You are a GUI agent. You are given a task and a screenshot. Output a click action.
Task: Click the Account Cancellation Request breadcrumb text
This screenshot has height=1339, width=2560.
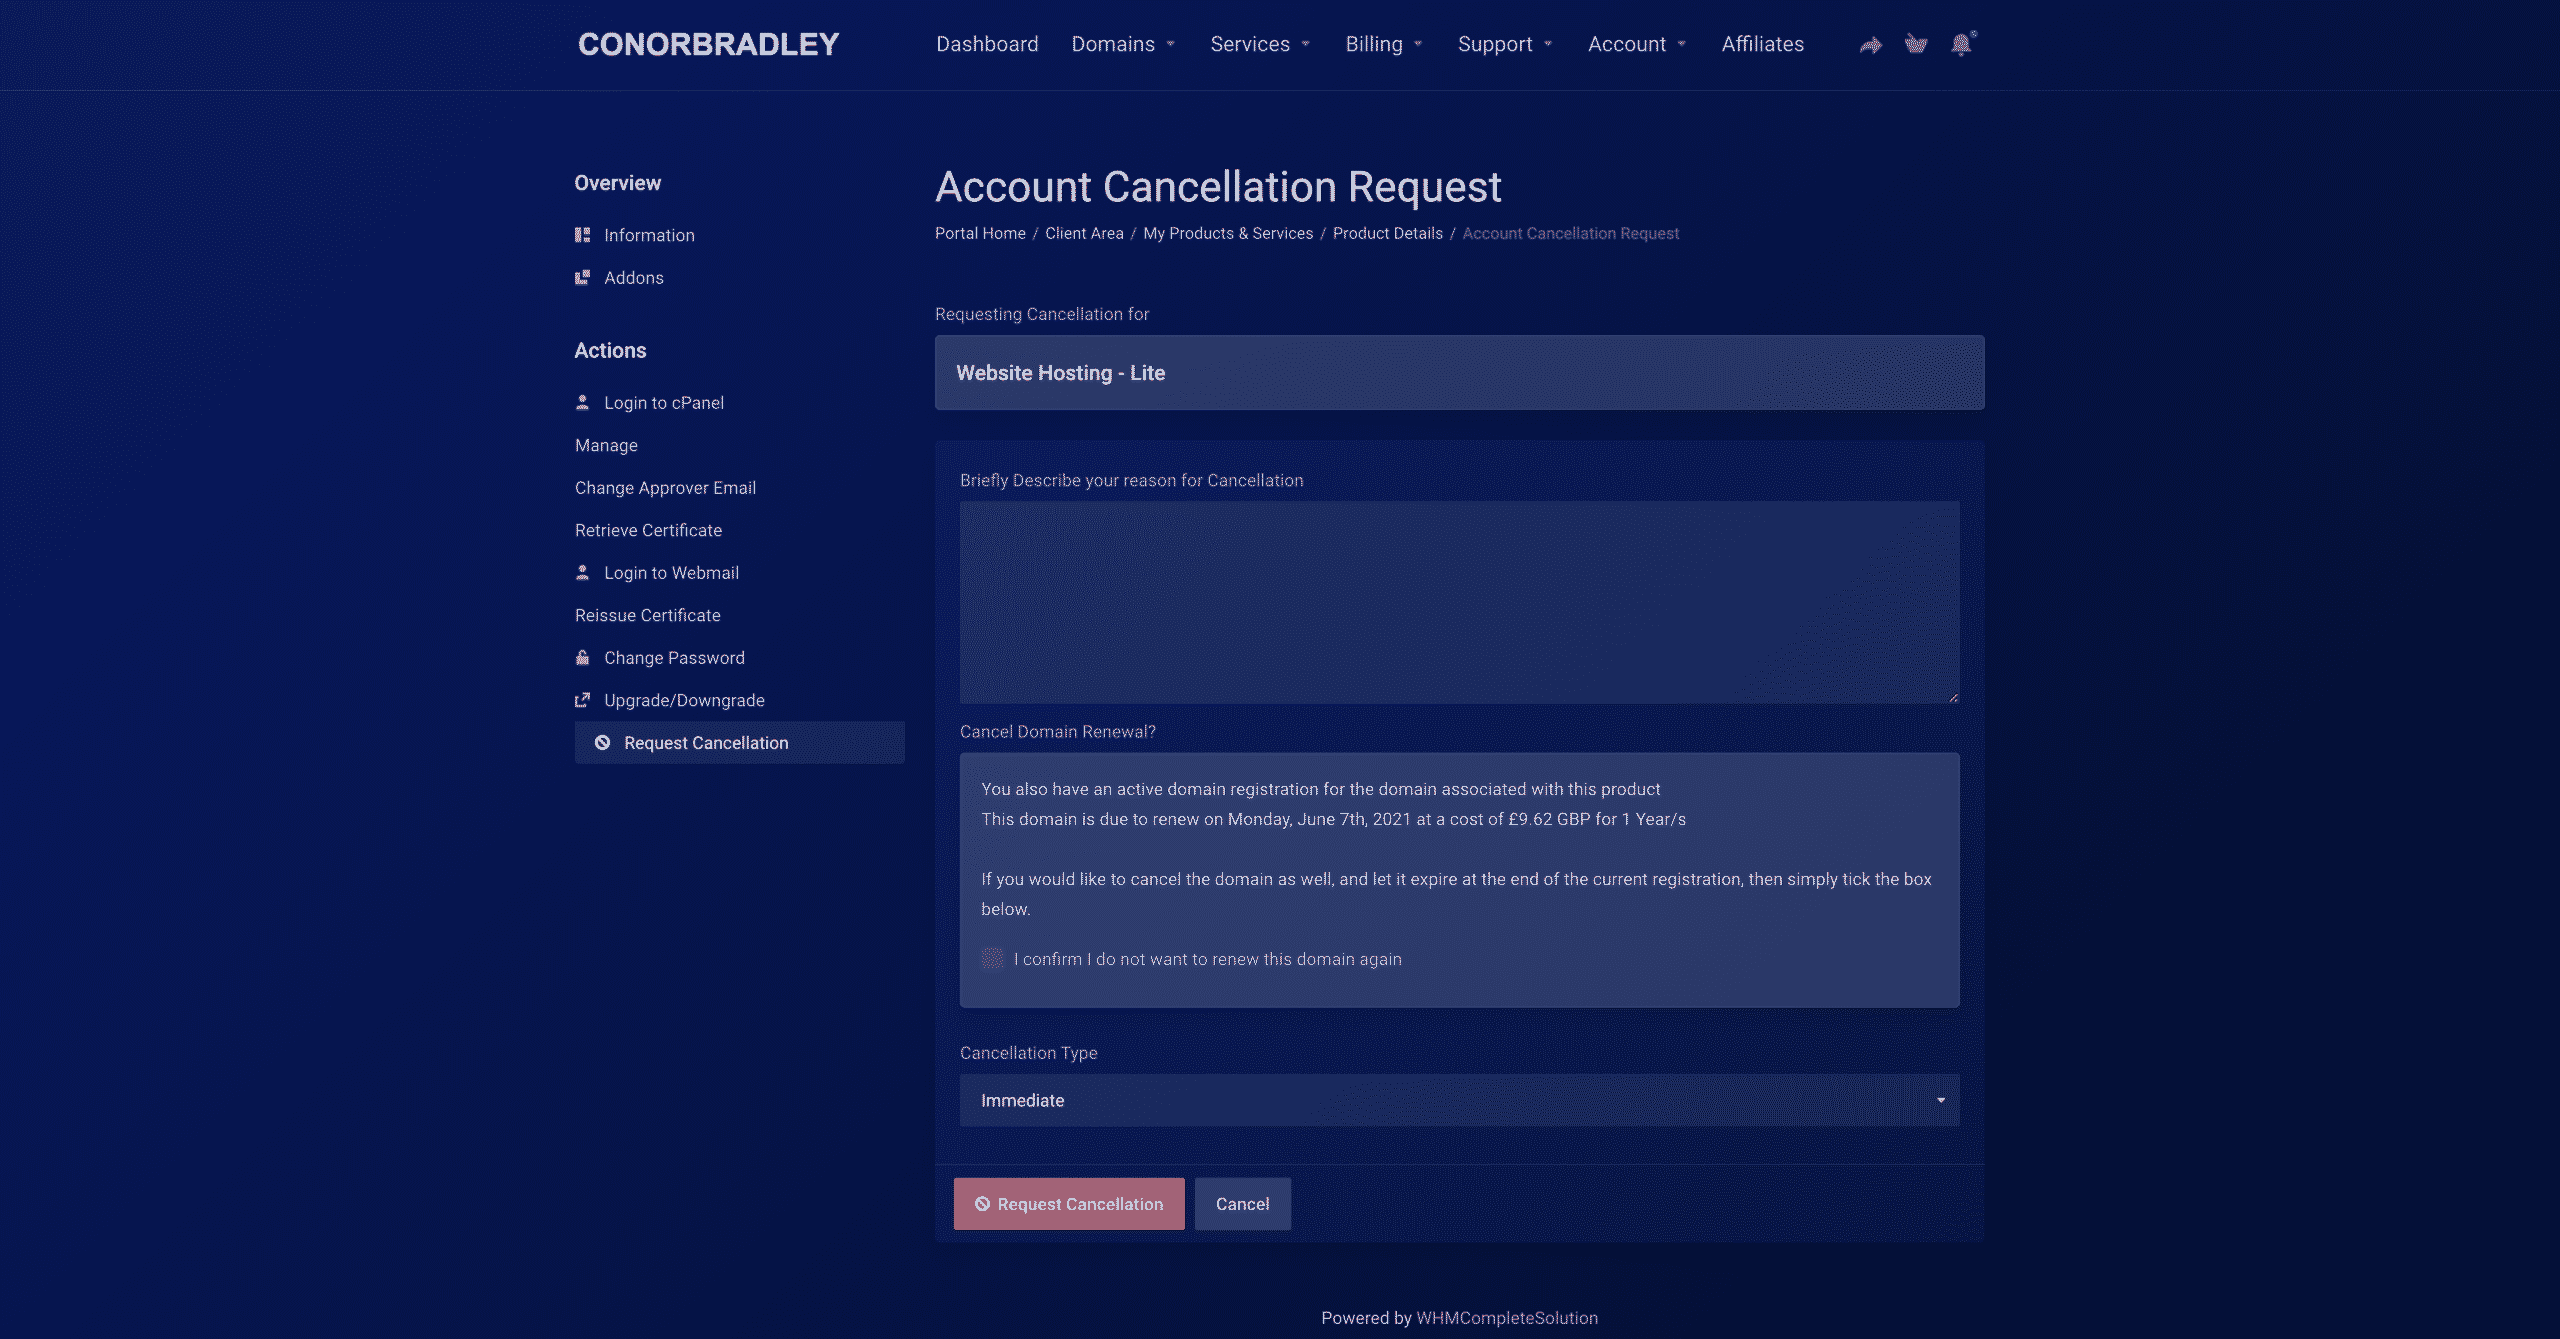pos(1570,233)
